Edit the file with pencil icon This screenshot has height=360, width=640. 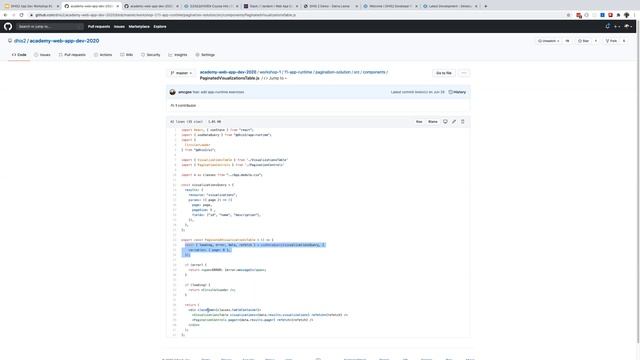point(454,122)
